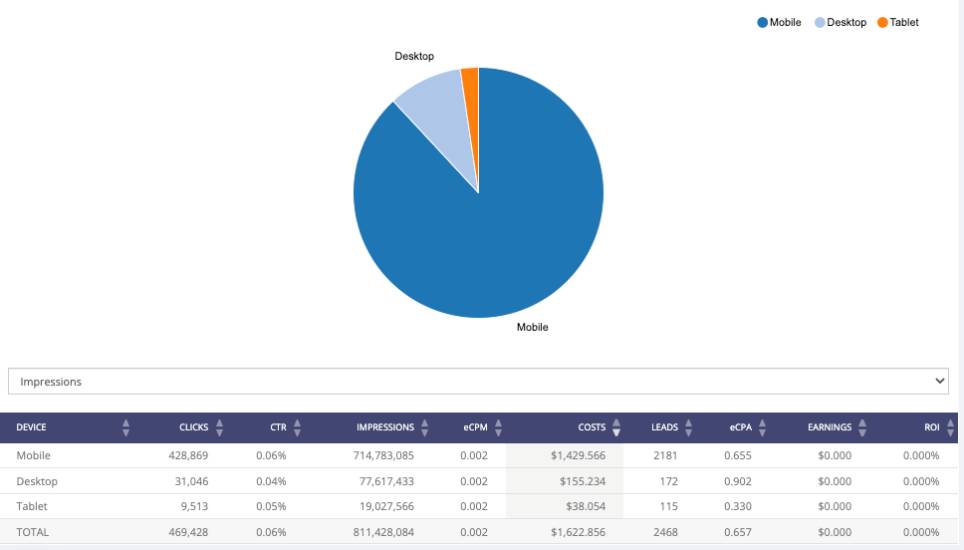Open the Impressions metric dropdown
Image resolution: width=964 pixels, height=550 pixels.
478,381
